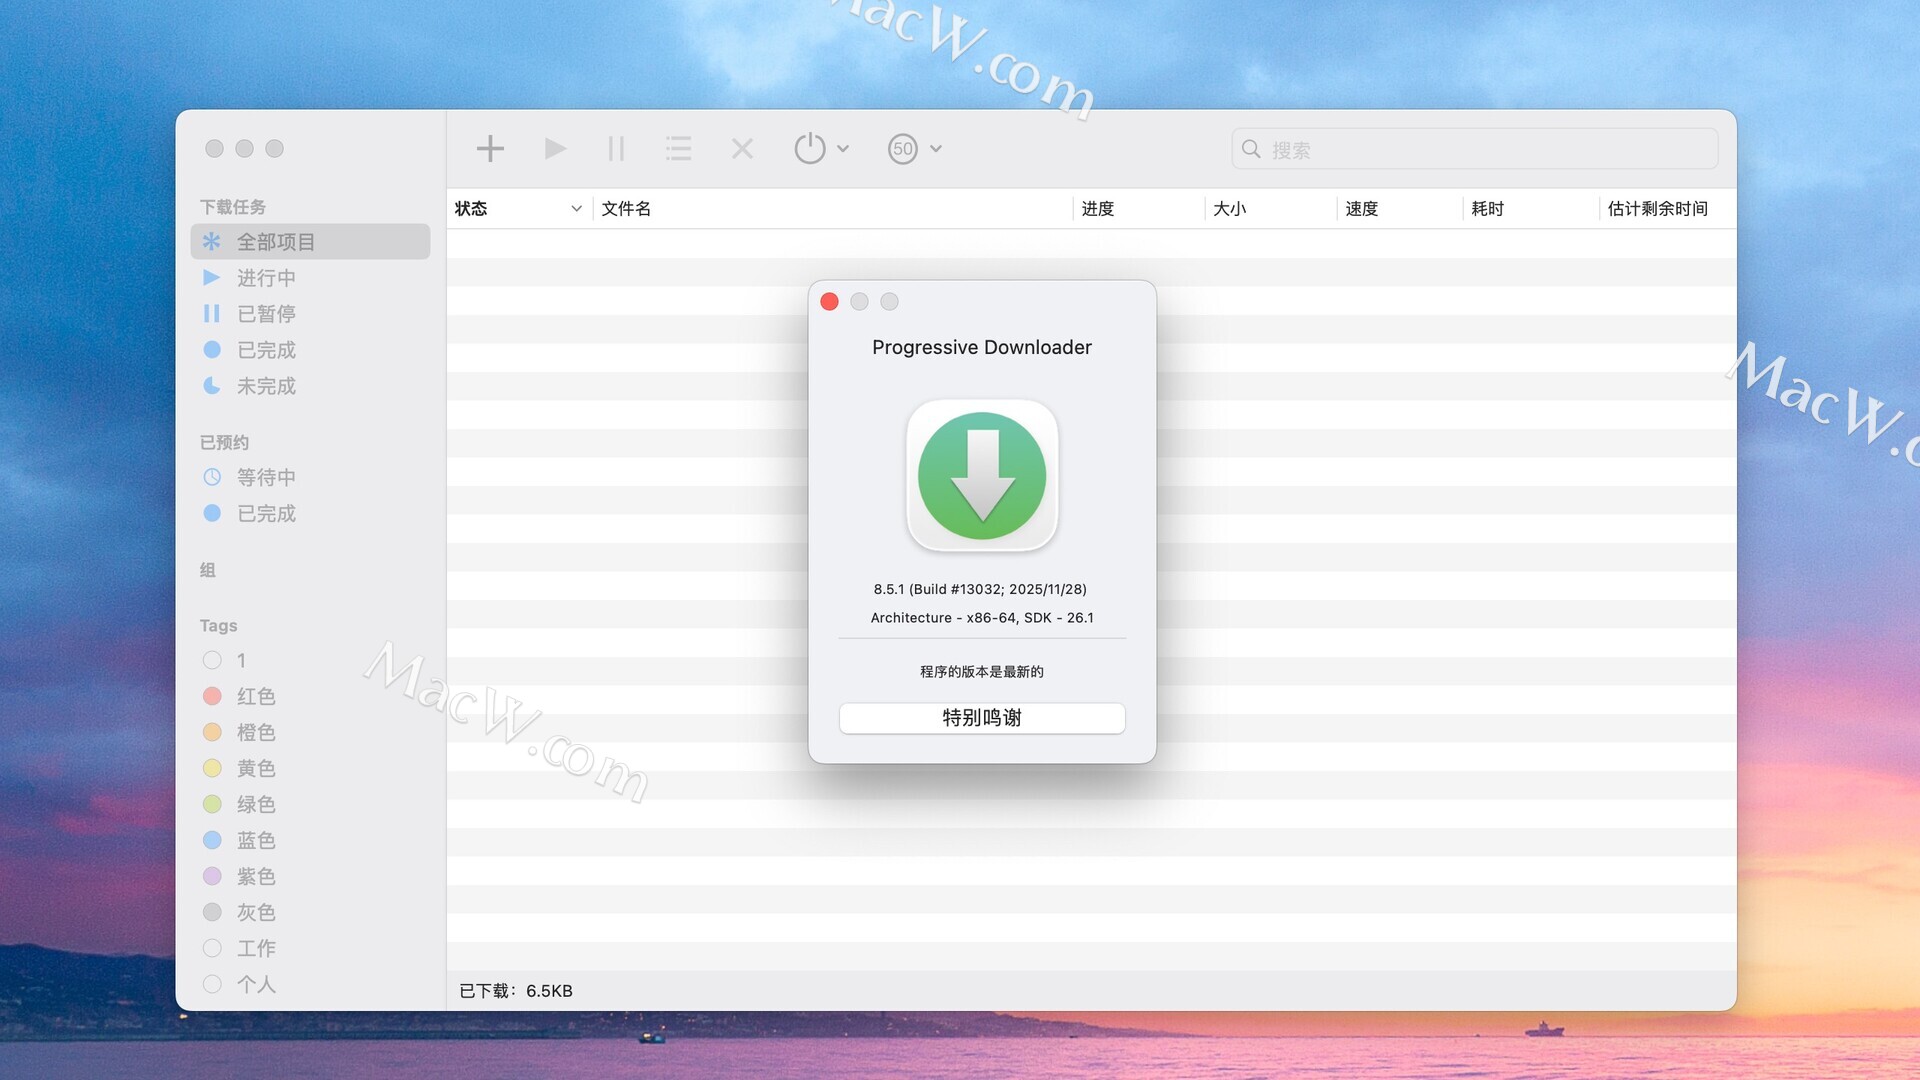Open the 状态 column sort dropdown
This screenshot has height=1080, width=1920.
click(576, 209)
